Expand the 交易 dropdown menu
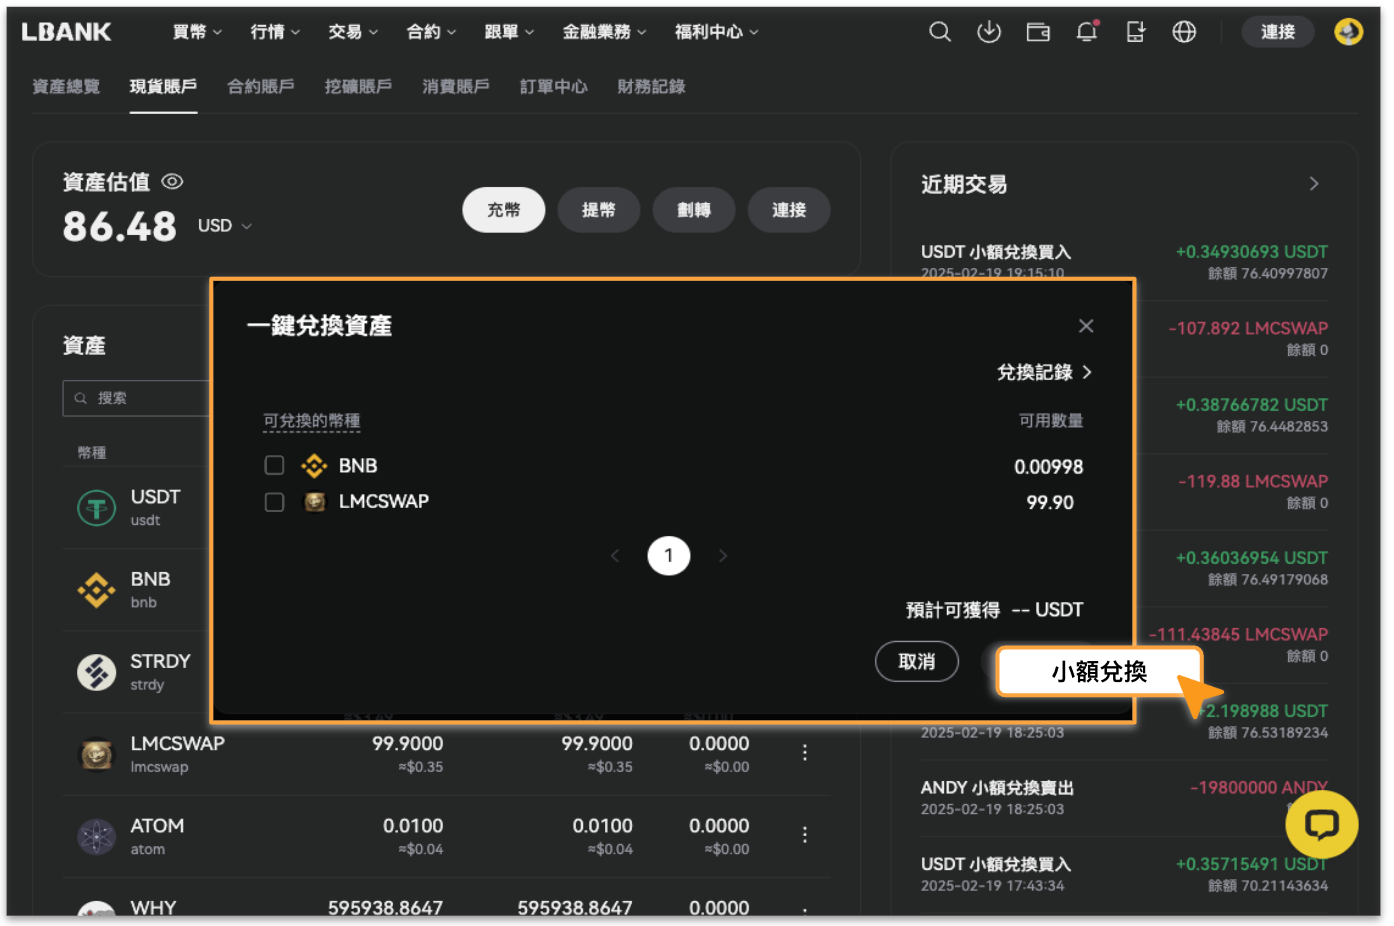This screenshot has height=926, width=1394. tap(353, 32)
